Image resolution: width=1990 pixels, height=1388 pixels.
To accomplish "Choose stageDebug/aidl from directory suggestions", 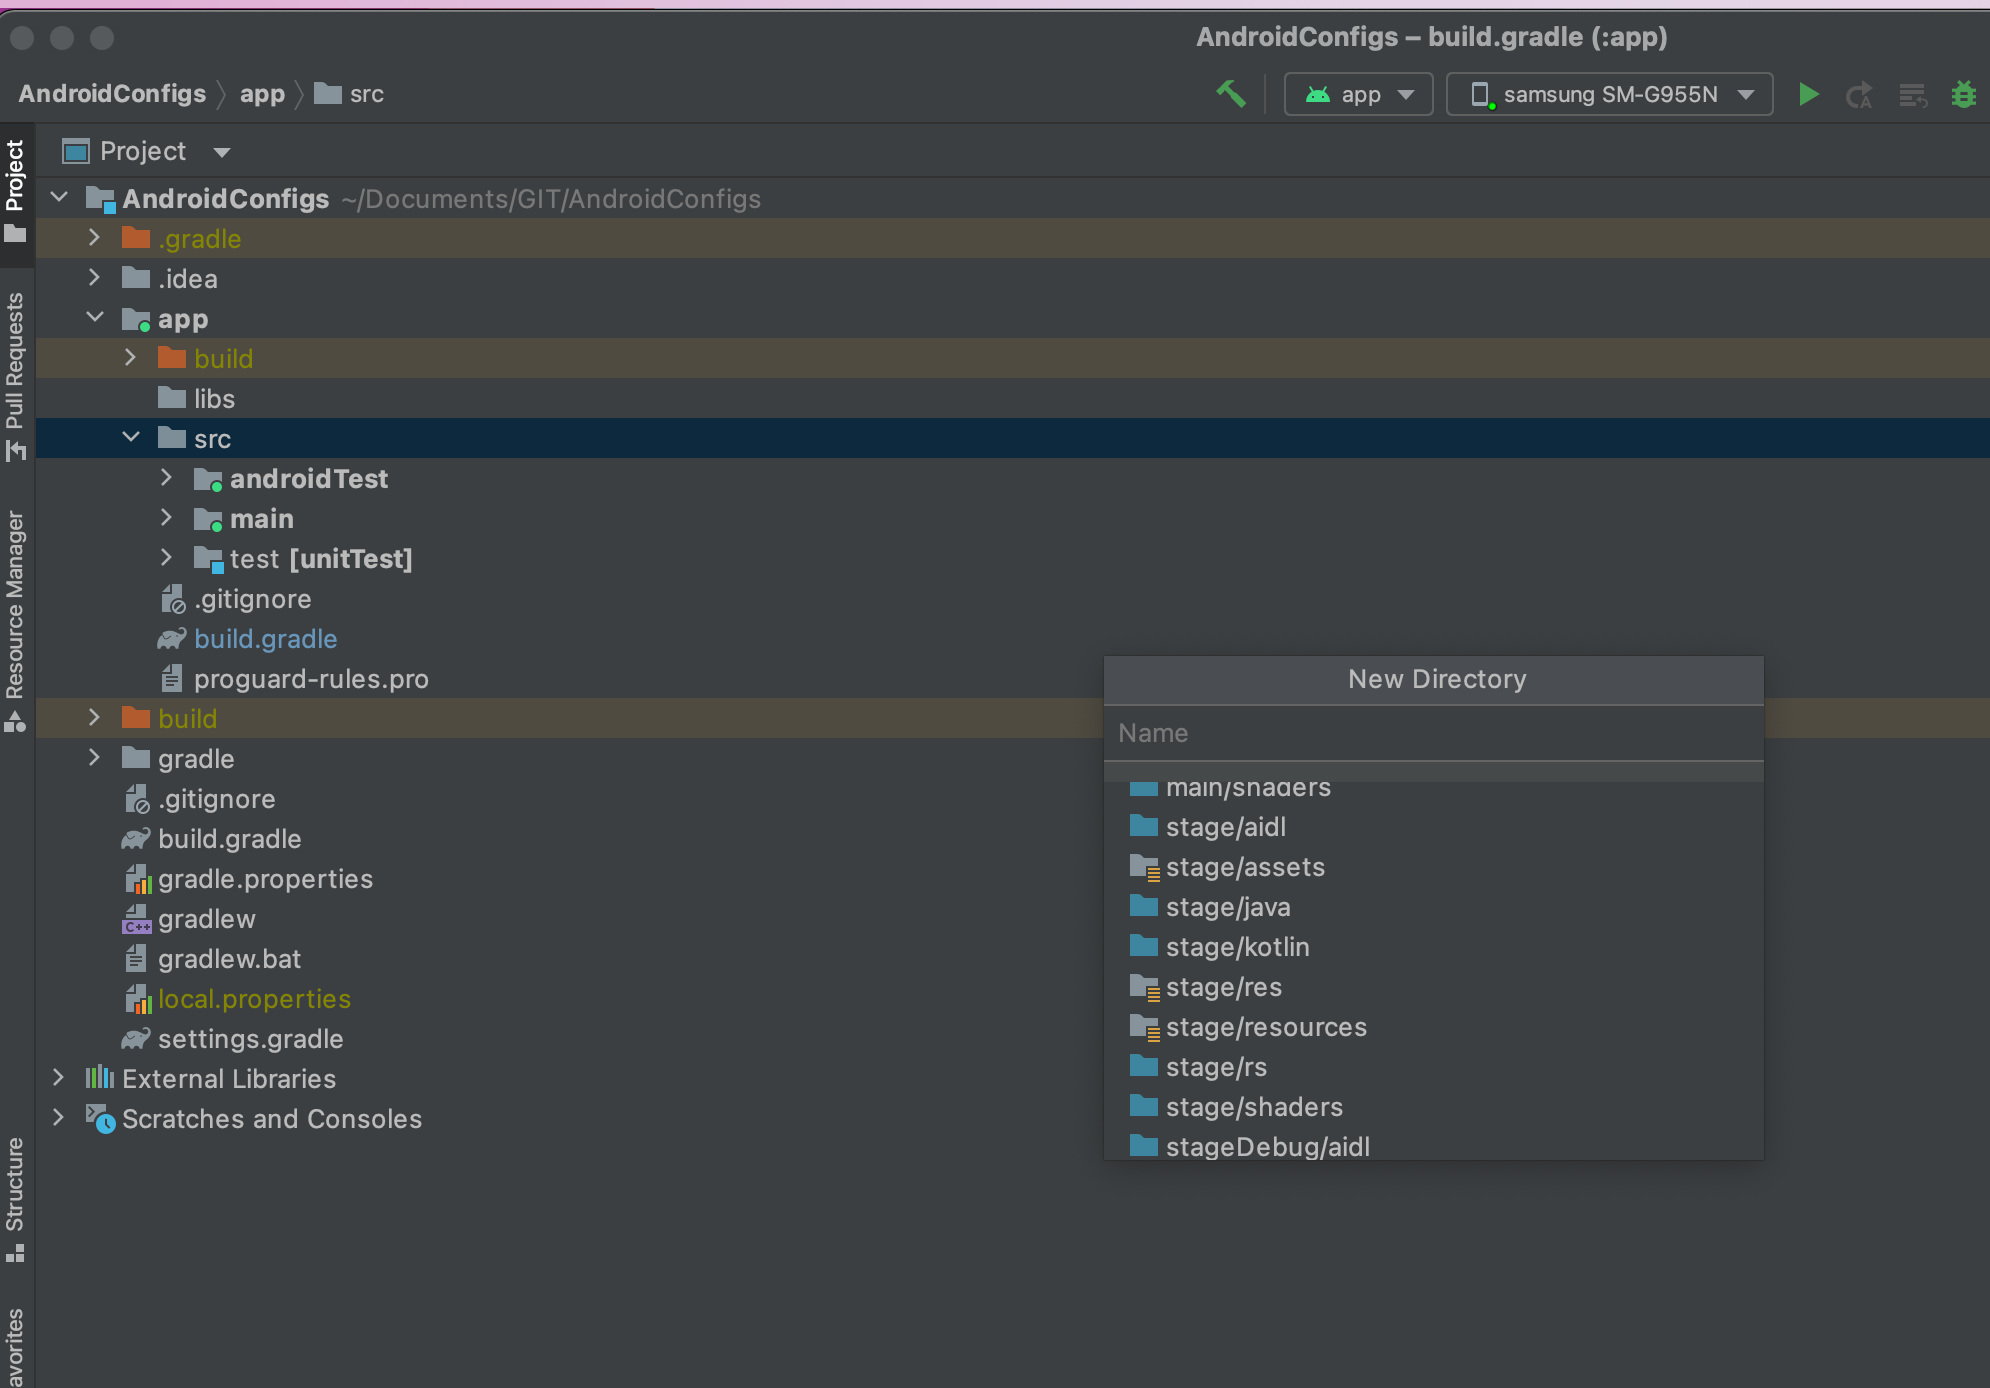I will 1434,1145.
